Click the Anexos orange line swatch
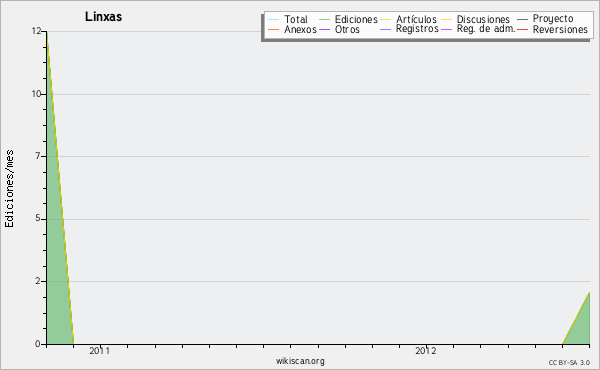 [x=274, y=29]
